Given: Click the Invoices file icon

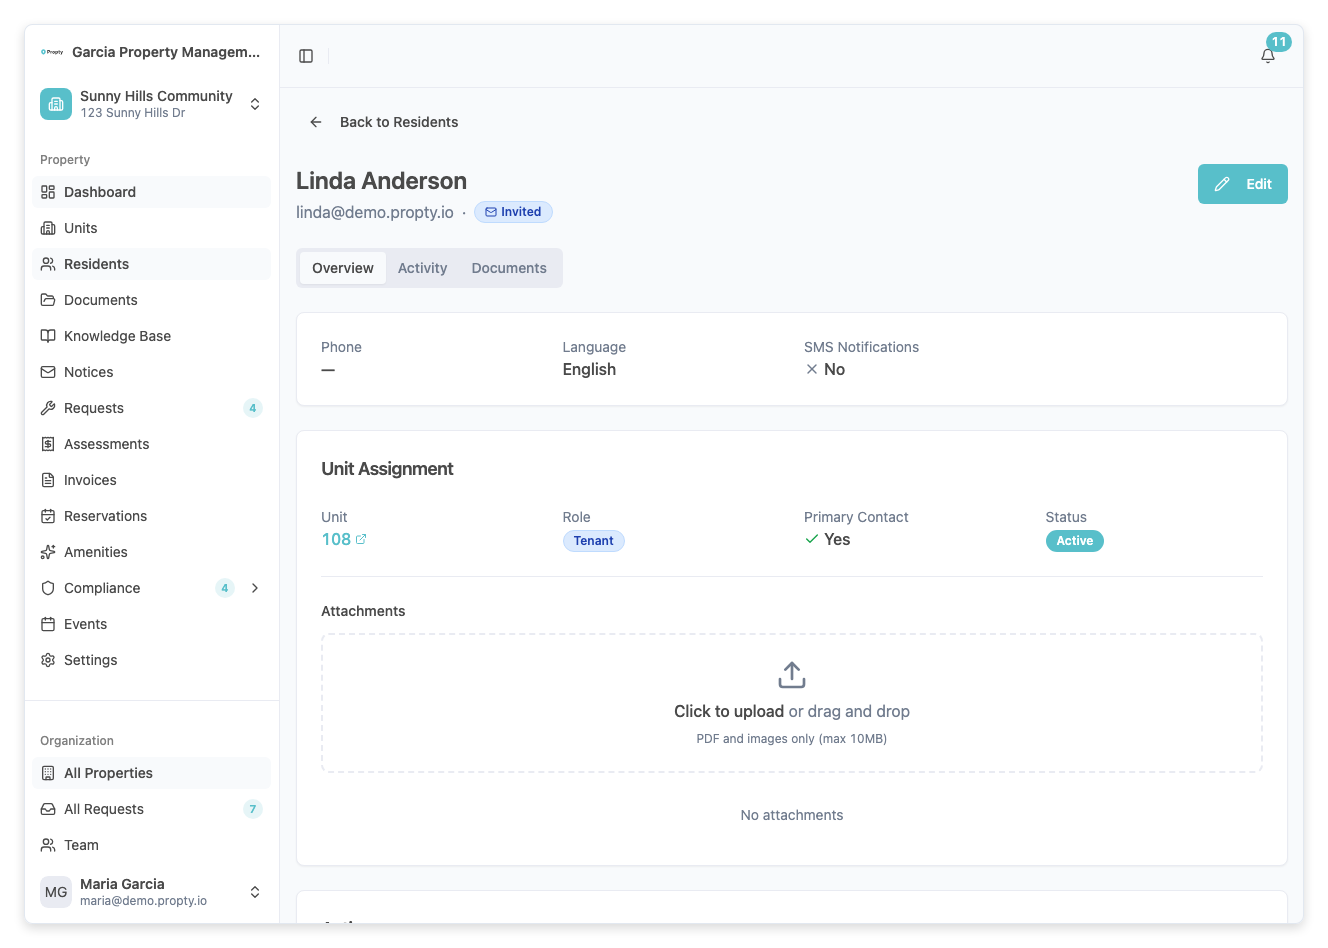Looking at the screenshot, I should tap(48, 480).
